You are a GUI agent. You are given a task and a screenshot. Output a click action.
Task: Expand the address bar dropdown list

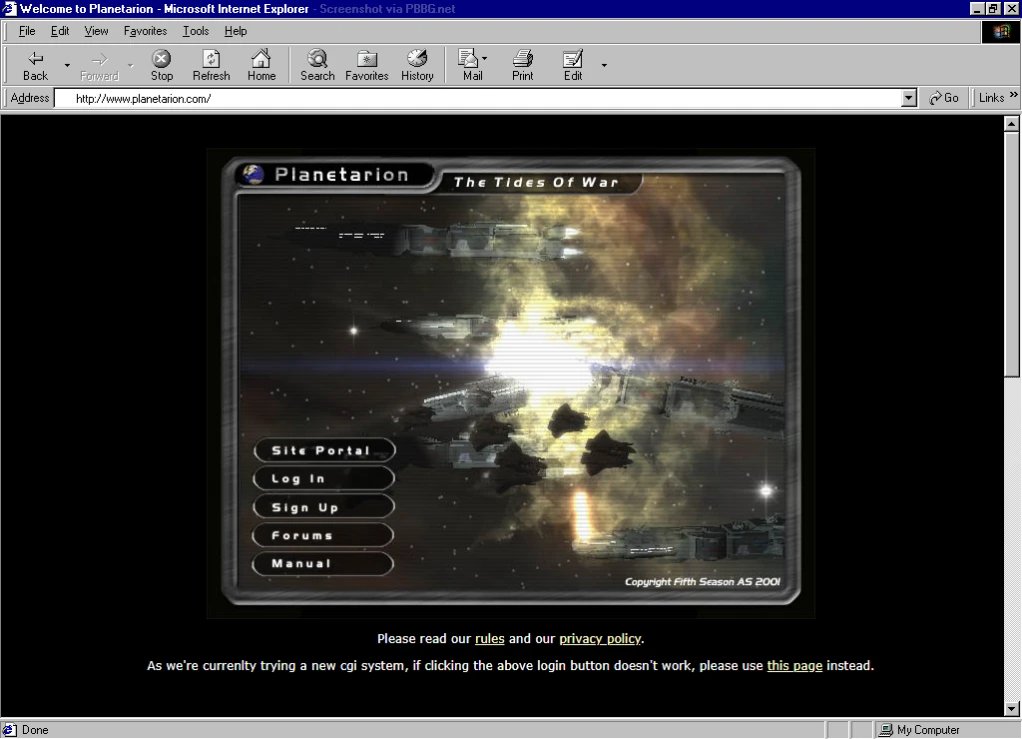tap(909, 98)
